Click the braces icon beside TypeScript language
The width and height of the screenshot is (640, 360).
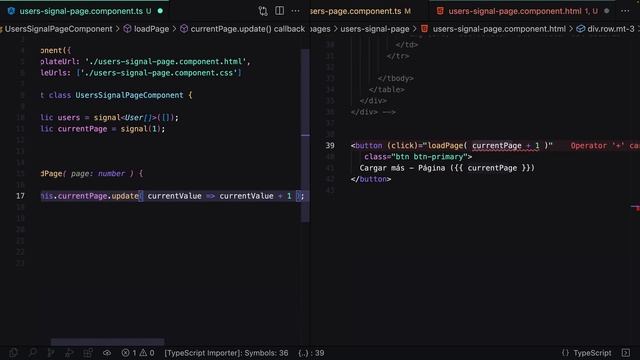[565, 353]
